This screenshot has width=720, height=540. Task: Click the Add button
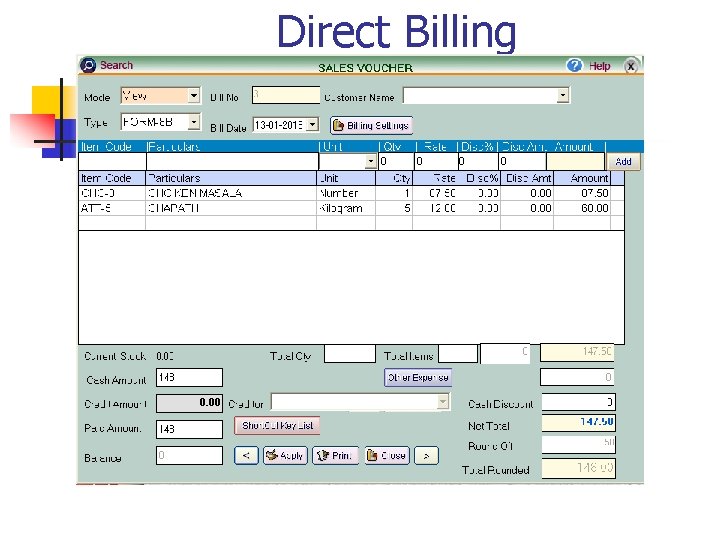tap(623, 162)
